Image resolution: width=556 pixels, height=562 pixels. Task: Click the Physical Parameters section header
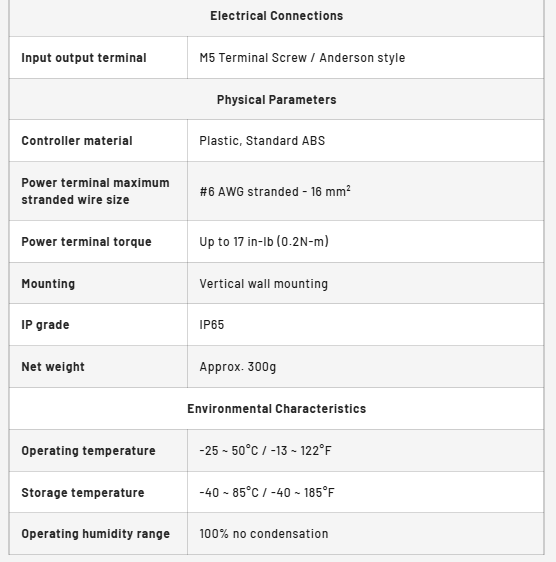pyautogui.click(x=276, y=100)
